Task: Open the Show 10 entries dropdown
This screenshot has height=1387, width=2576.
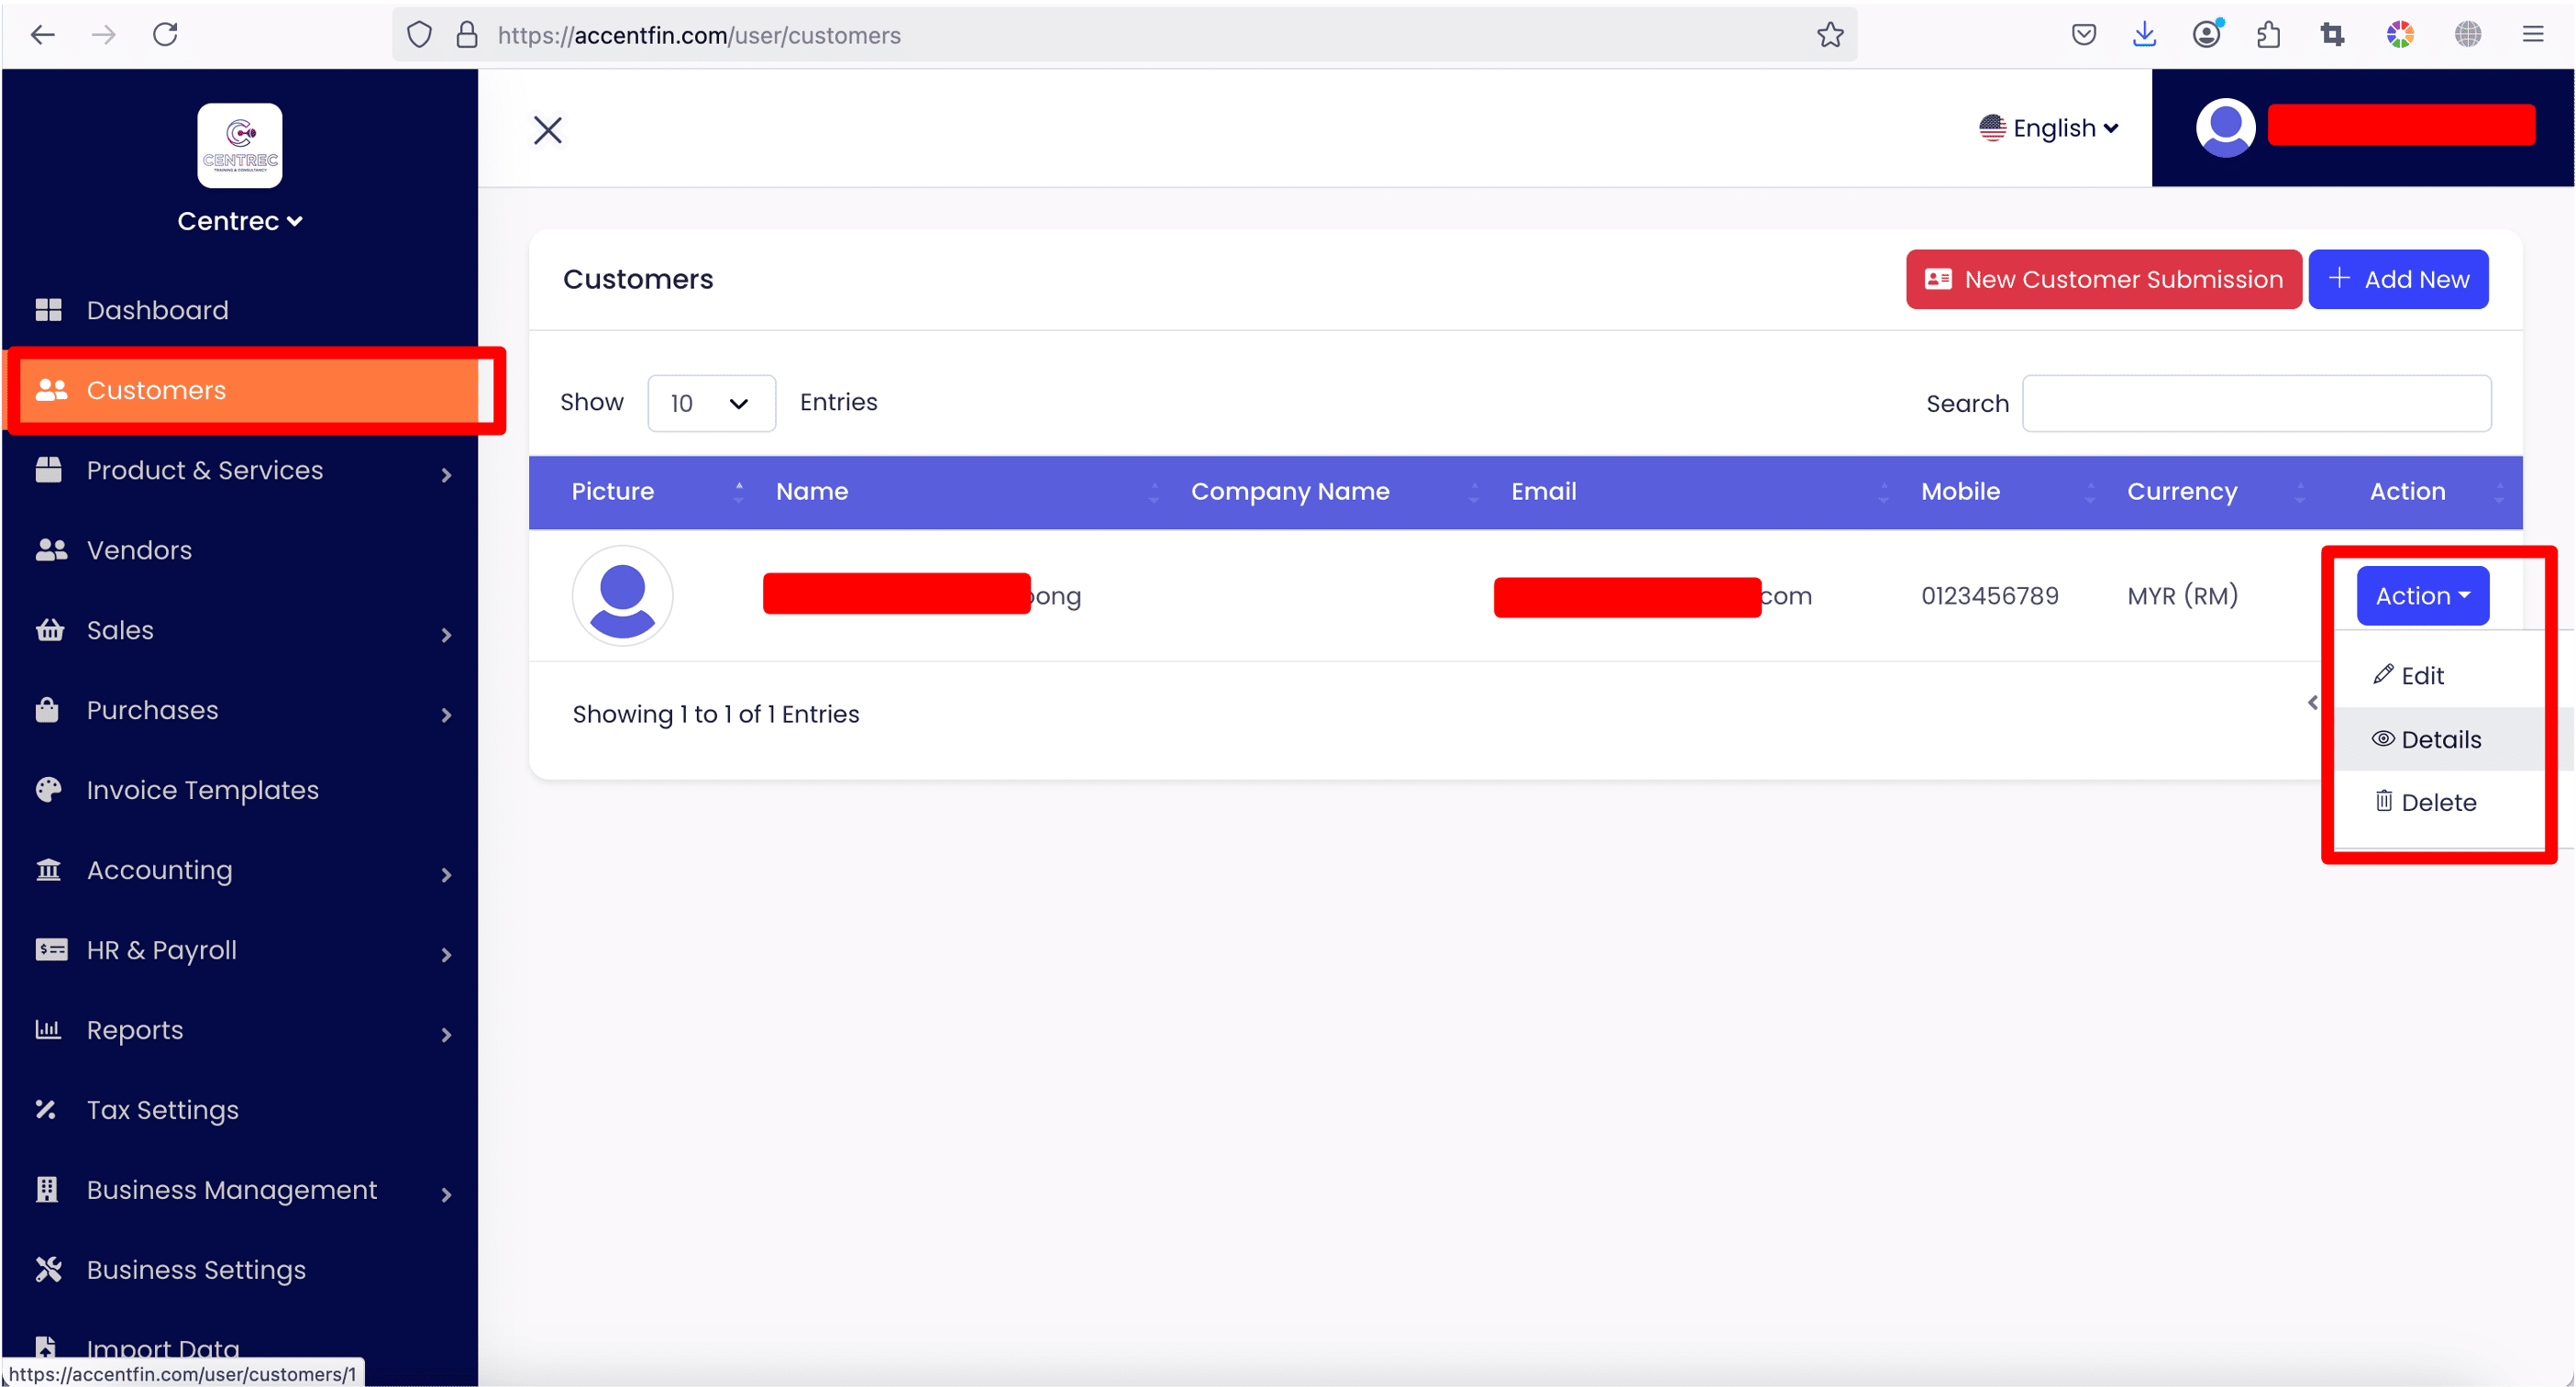Action: [x=711, y=403]
